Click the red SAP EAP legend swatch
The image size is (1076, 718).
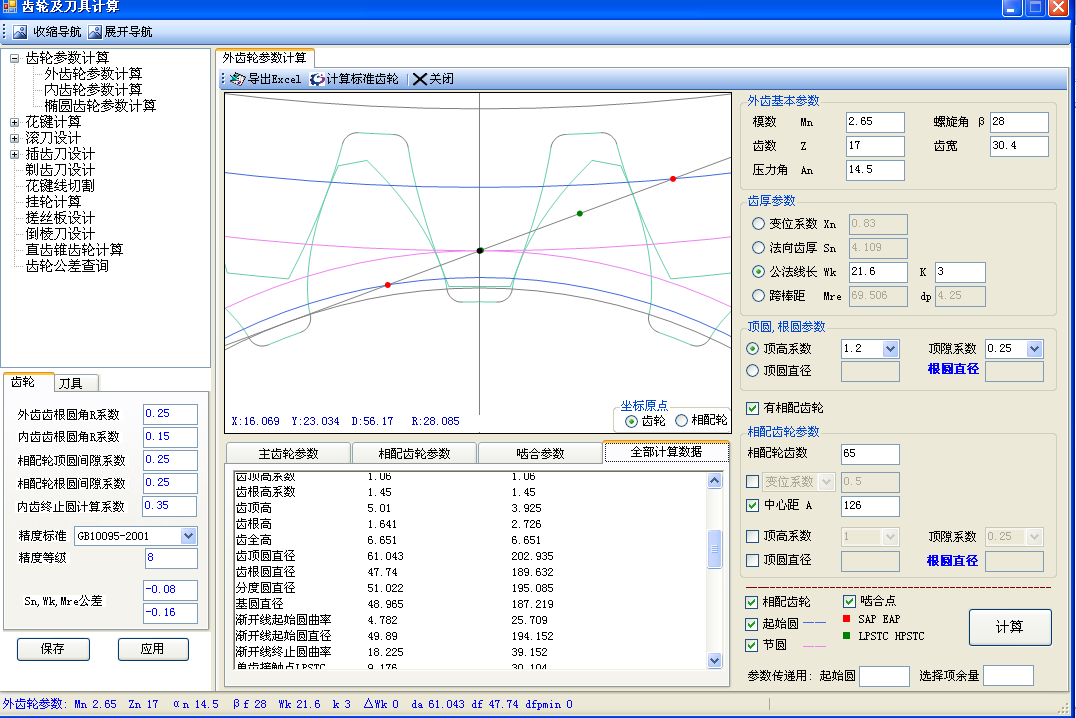846,619
